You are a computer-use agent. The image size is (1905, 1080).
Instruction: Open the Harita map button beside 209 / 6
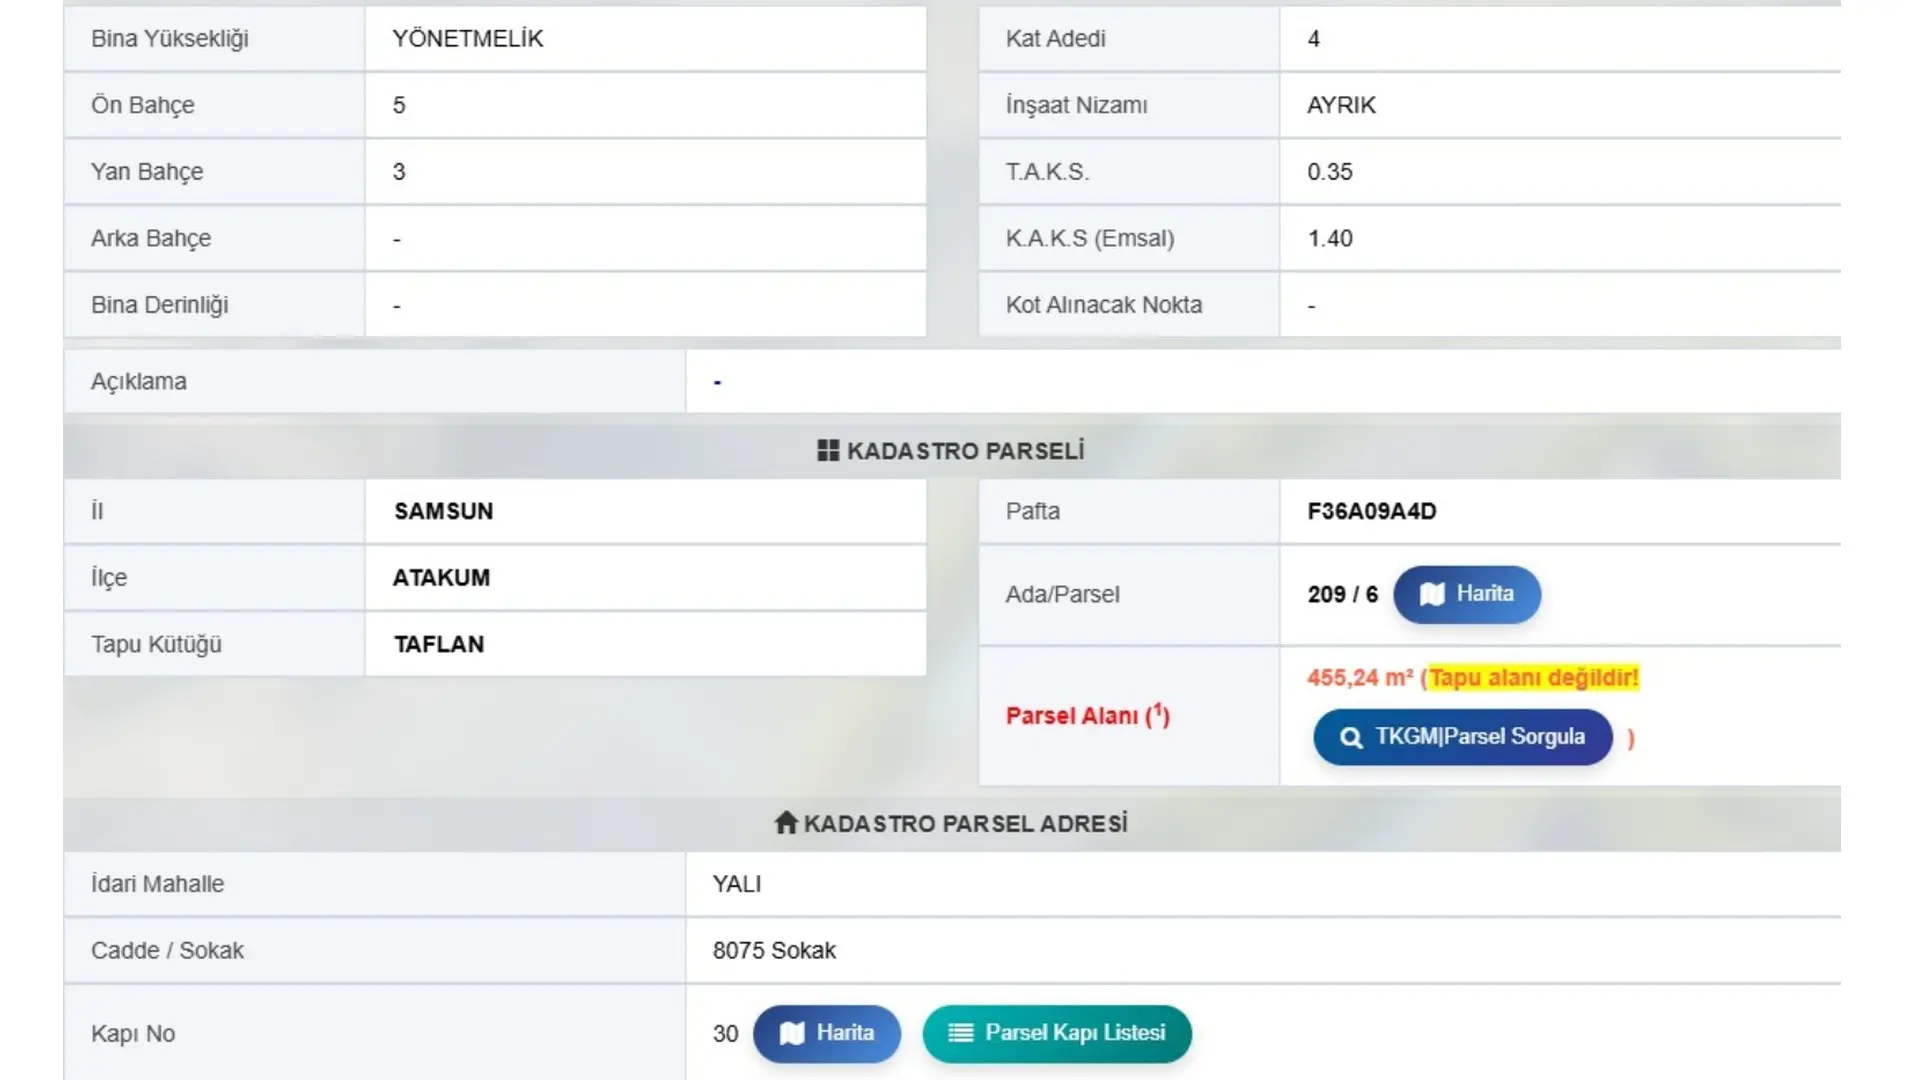(x=1466, y=594)
